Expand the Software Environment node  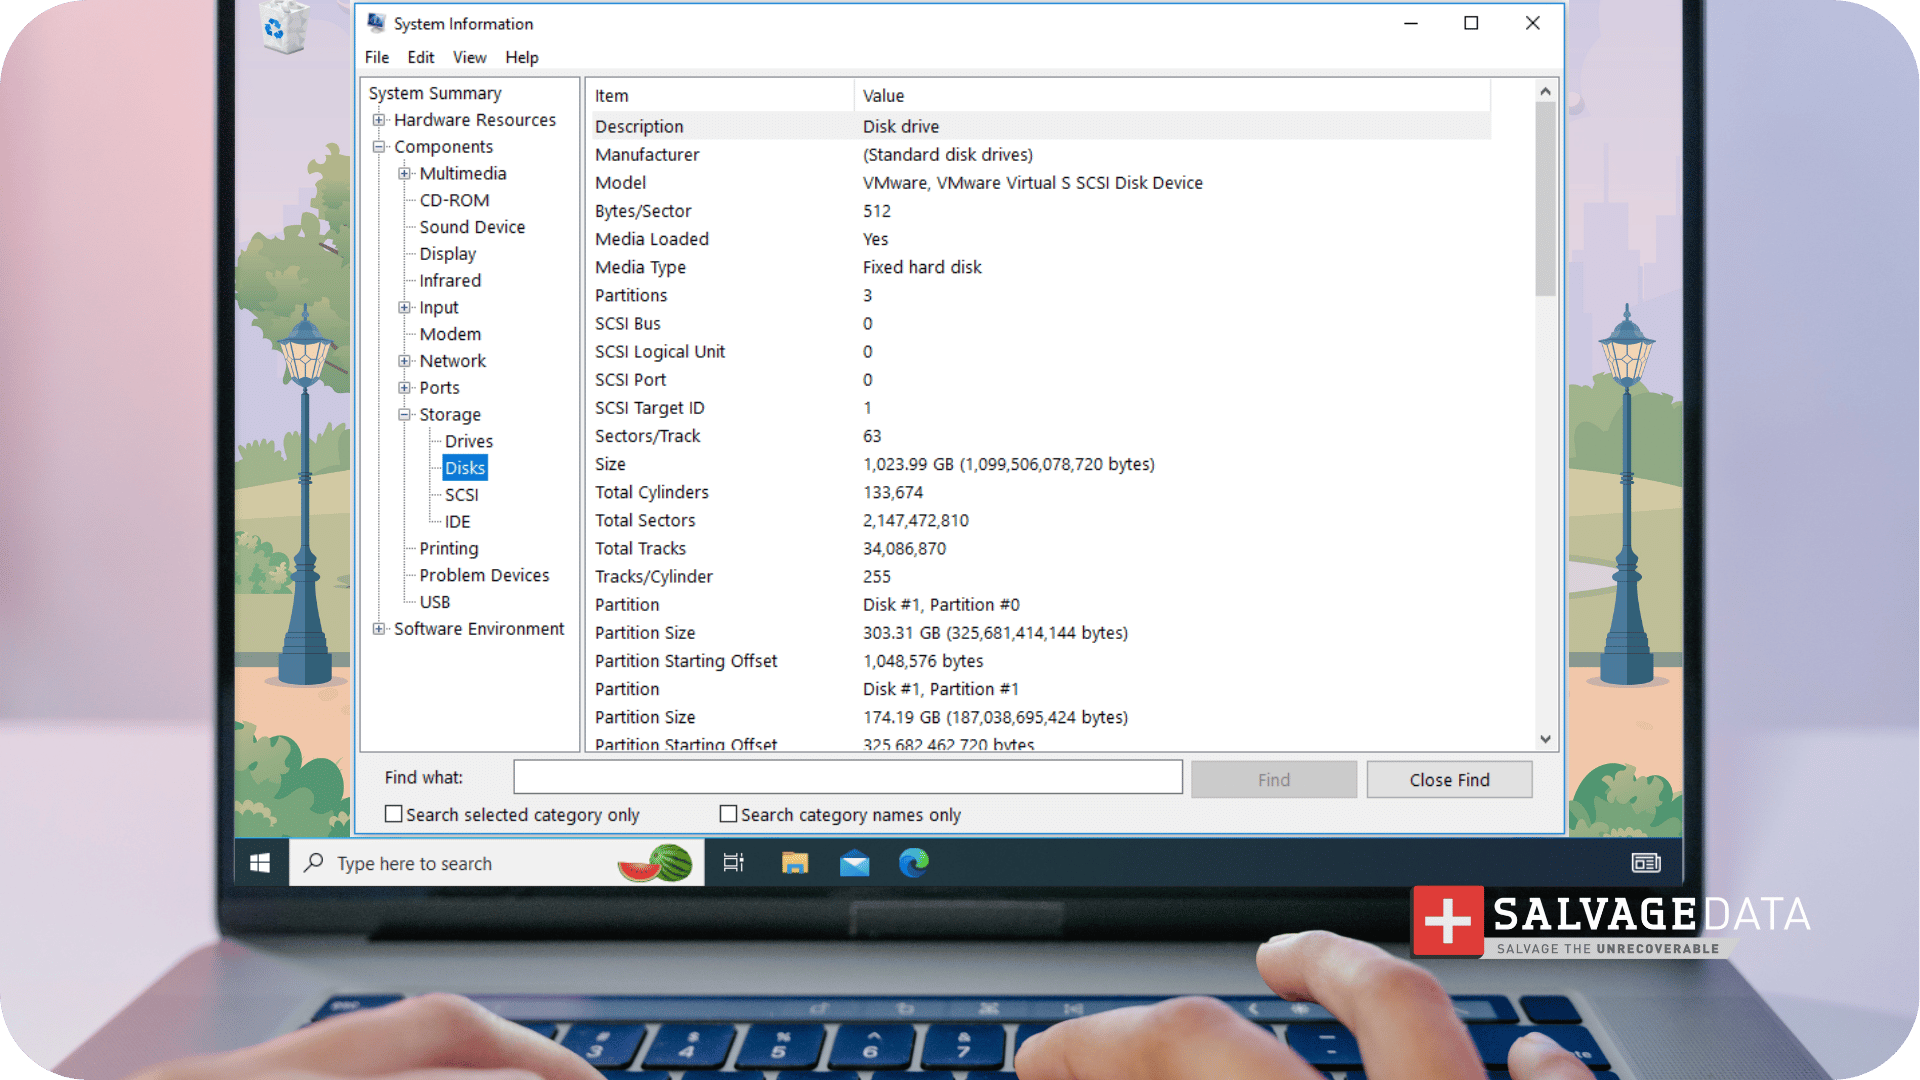[379, 629]
